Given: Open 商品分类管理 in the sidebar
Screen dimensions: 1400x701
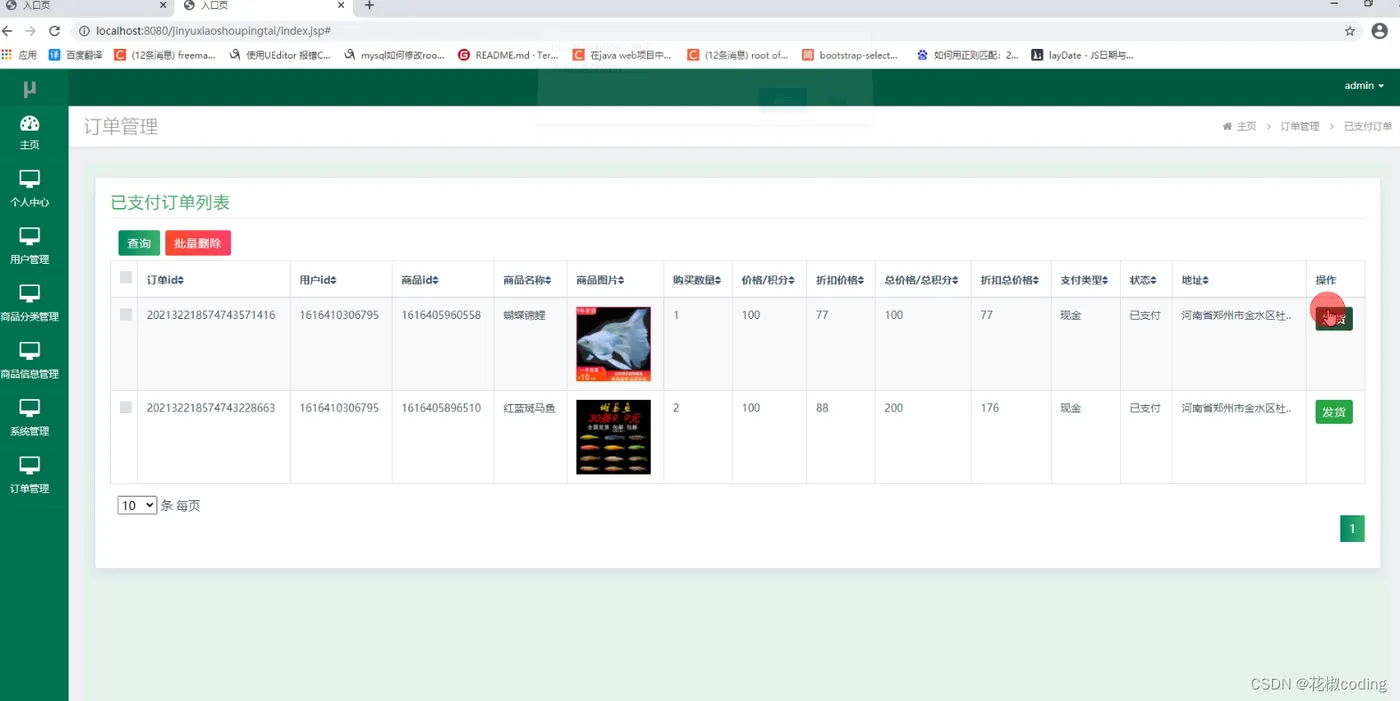Looking at the screenshot, I should 30,302.
